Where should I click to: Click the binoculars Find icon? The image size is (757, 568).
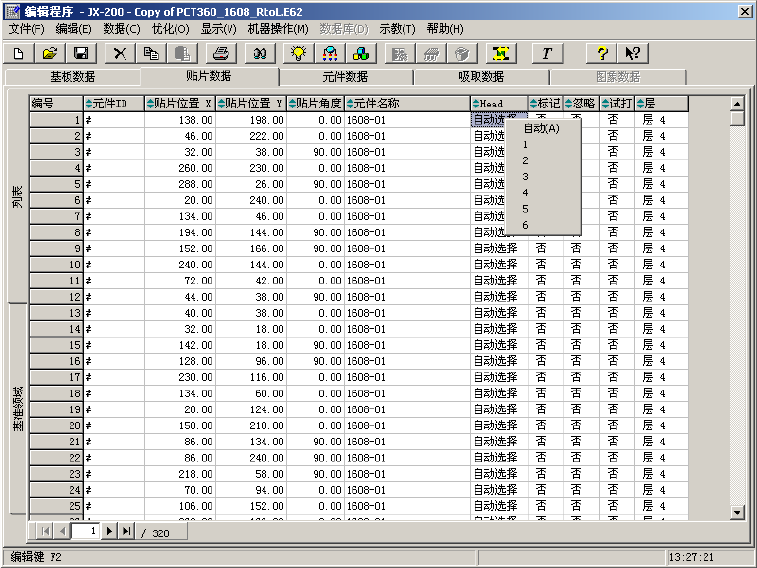[259, 53]
